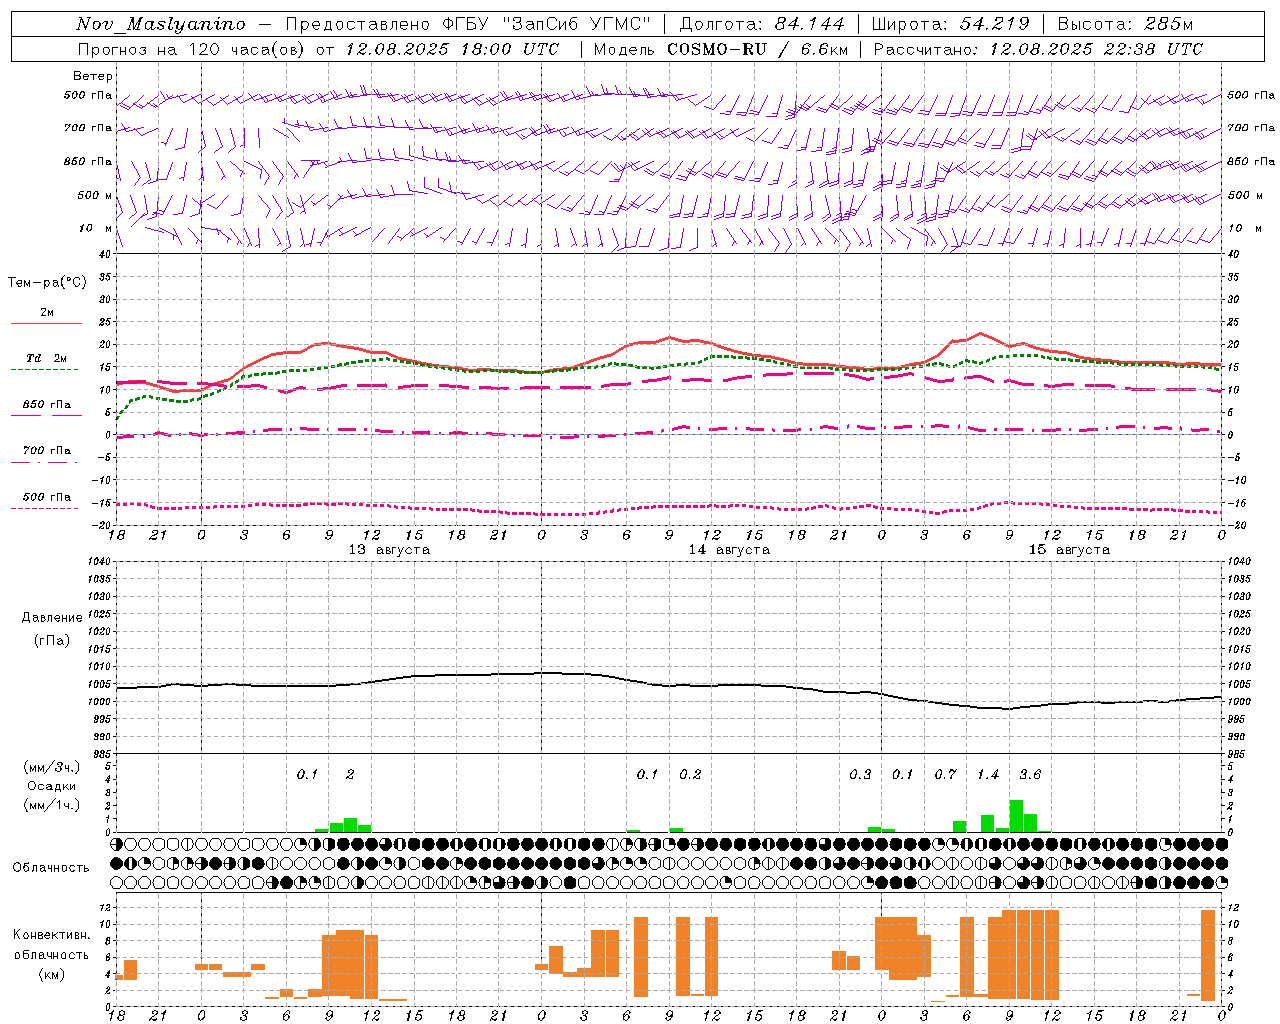
Task: Click the precipitation total value 2
Action: pos(350,775)
